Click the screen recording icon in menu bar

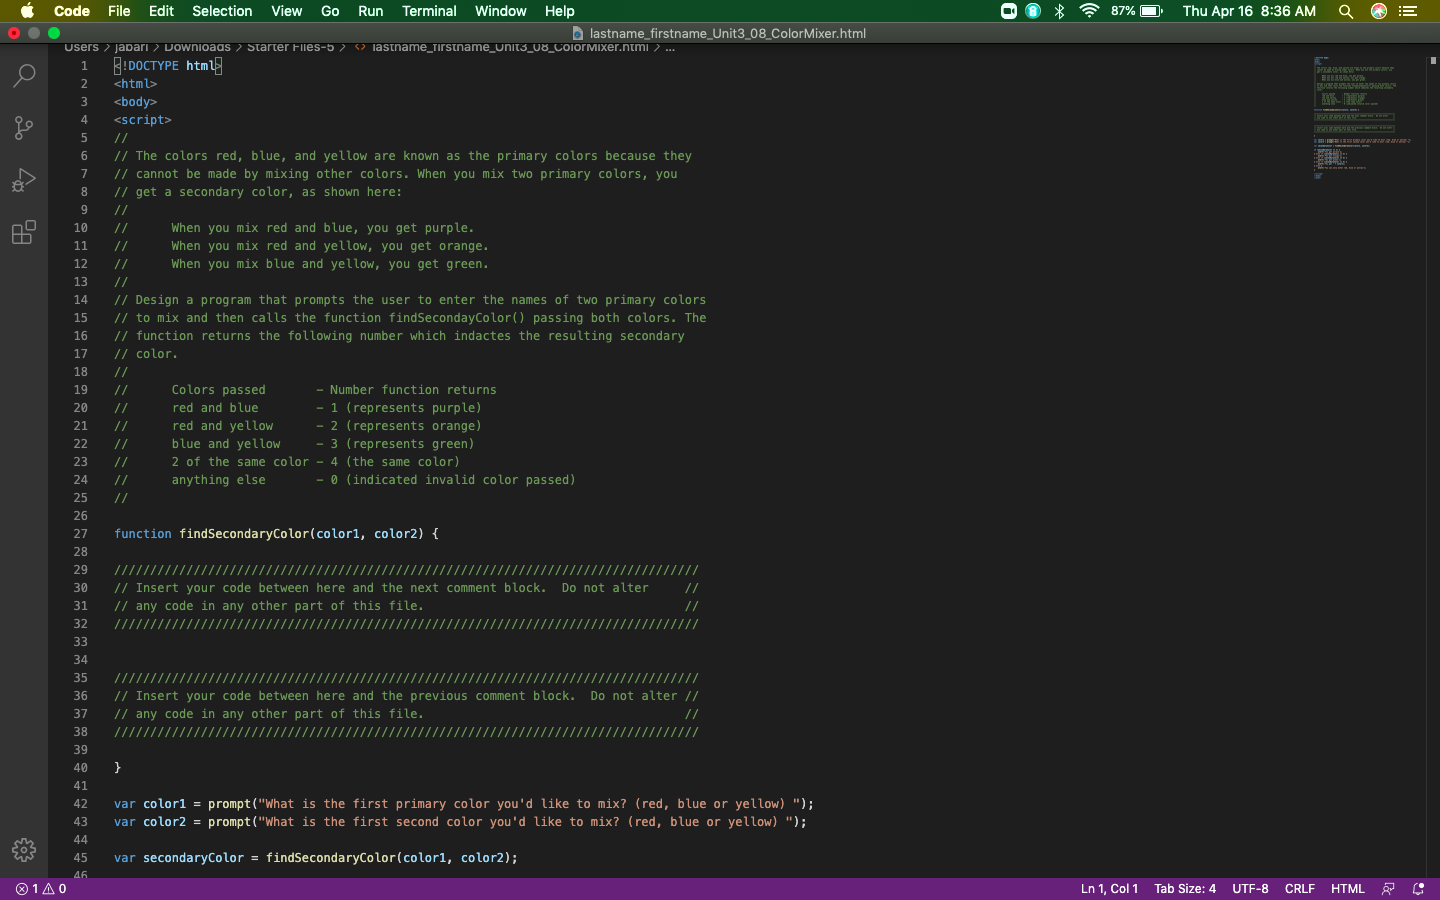(1009, 11)
